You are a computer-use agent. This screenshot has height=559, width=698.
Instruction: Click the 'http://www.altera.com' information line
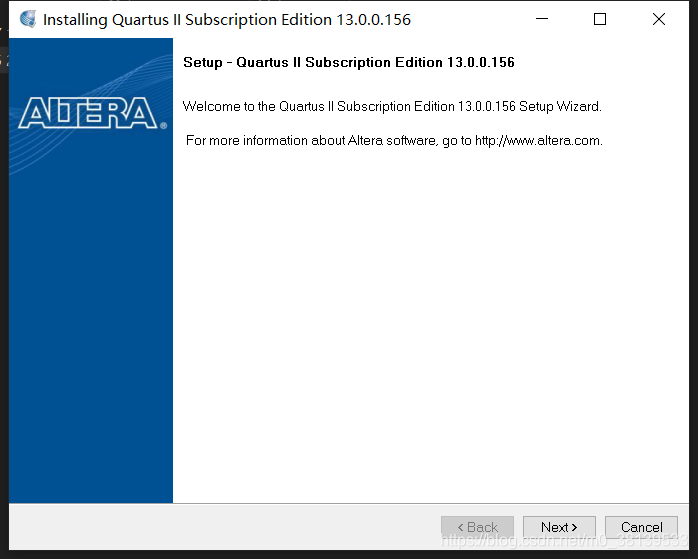pyautogui.click(x=394, y=141)
